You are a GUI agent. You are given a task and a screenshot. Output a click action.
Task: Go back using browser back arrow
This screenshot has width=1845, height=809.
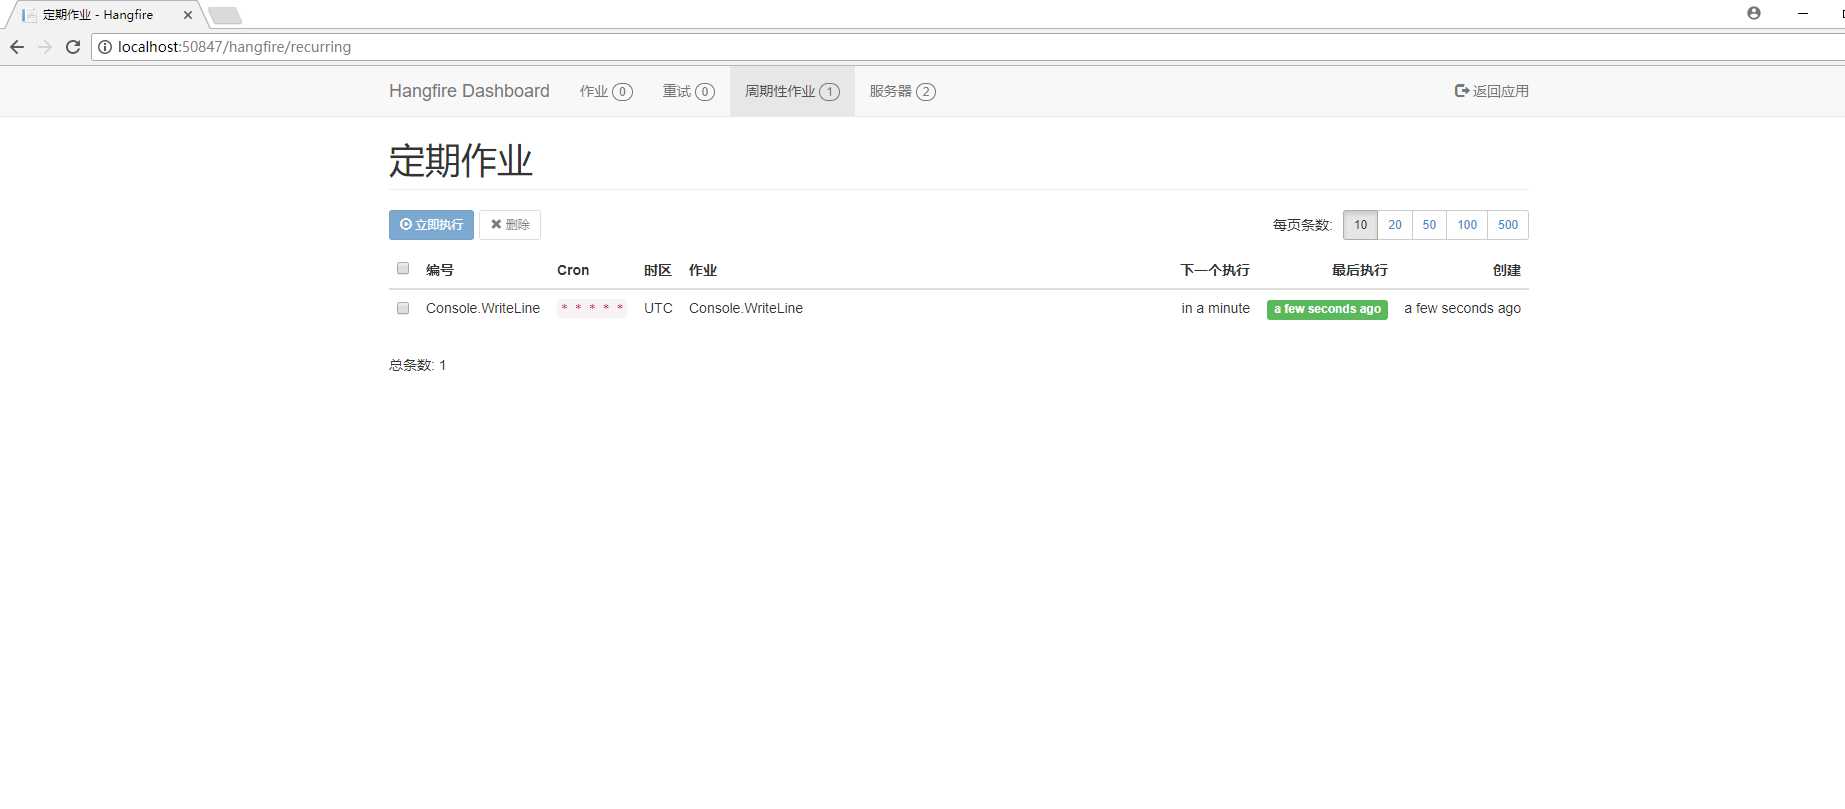(x=17, y=47)
